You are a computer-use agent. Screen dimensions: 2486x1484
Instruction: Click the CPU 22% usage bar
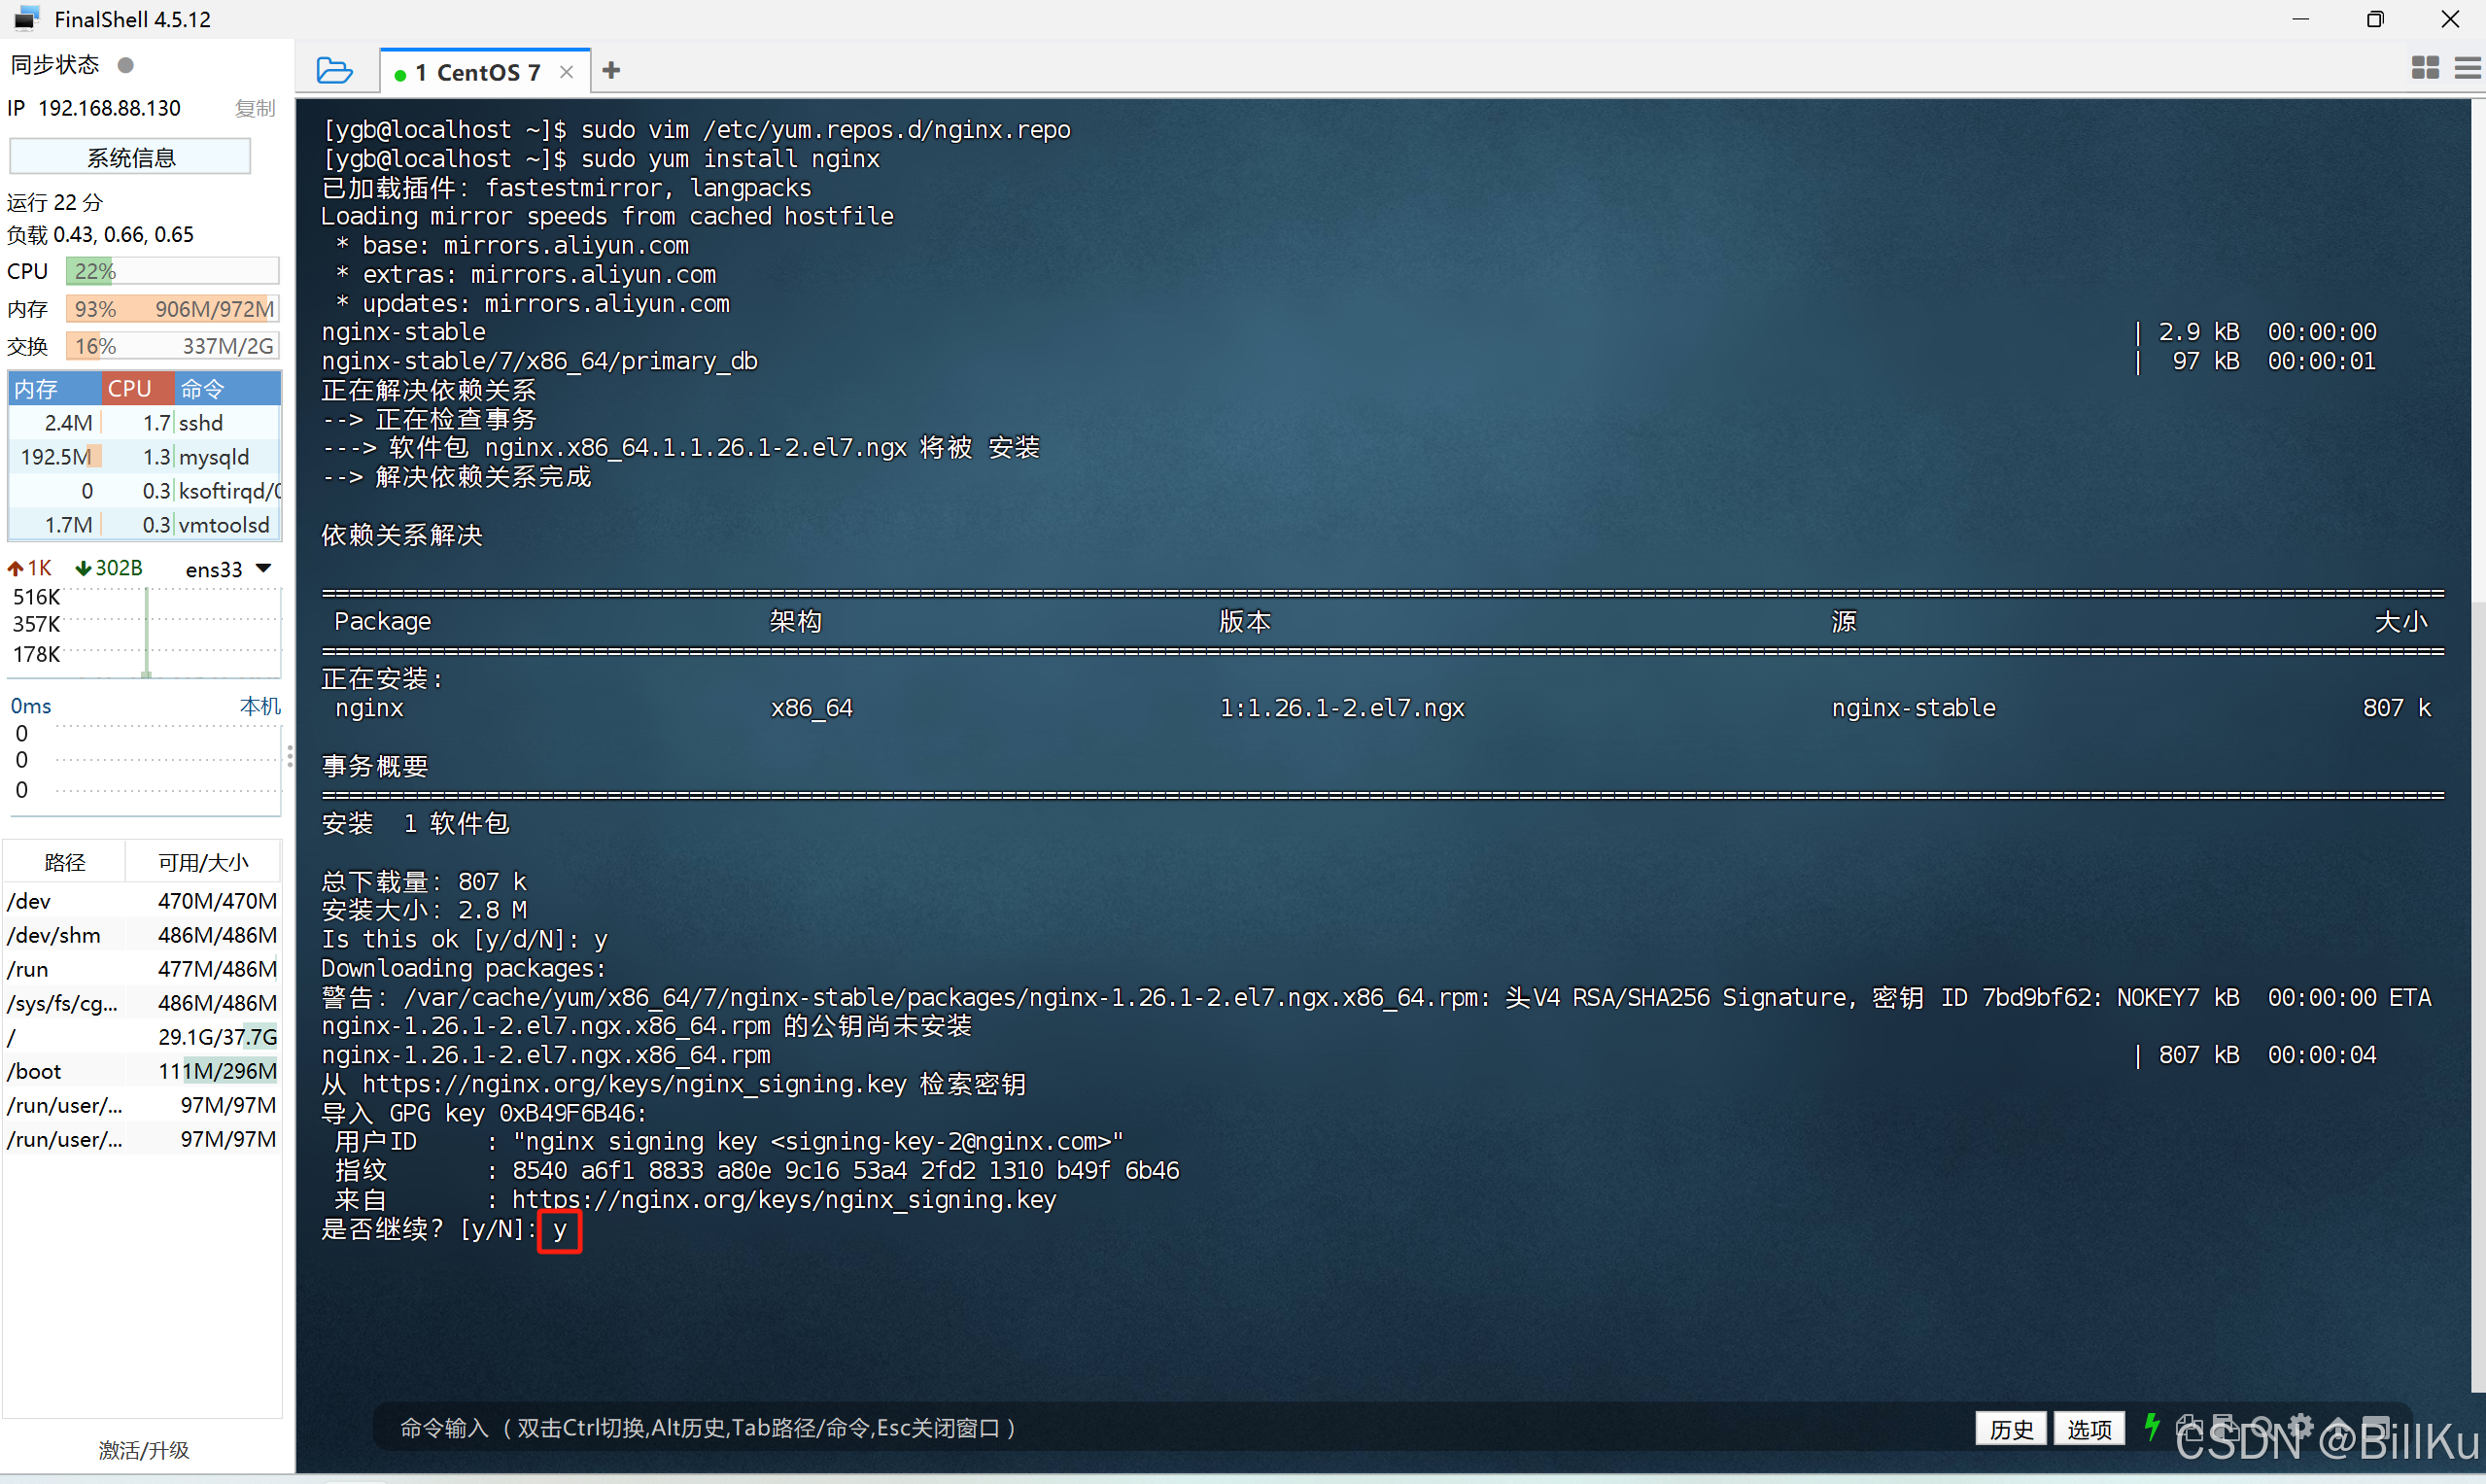coord(172,271)
